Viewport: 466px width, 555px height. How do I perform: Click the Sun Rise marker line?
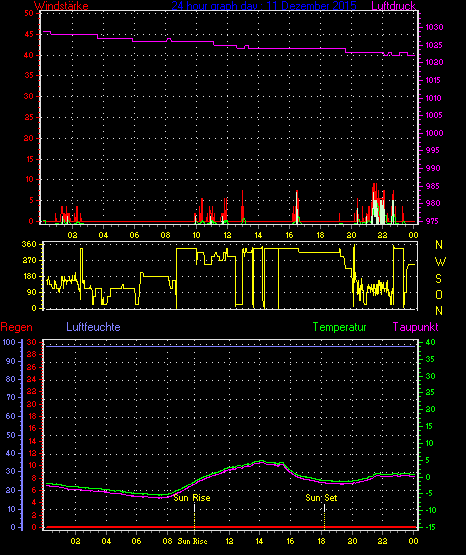click(x=195, y=516)
